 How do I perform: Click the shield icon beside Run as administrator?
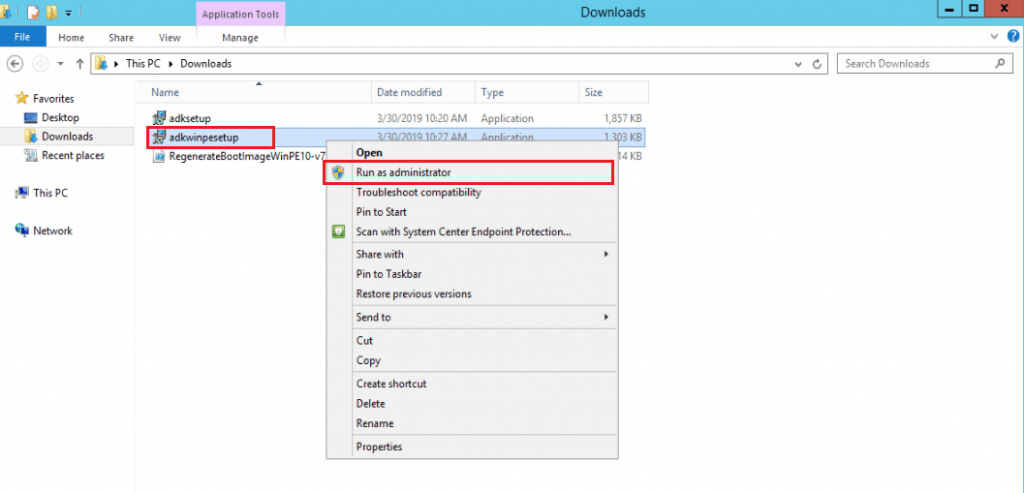(338, 172)
